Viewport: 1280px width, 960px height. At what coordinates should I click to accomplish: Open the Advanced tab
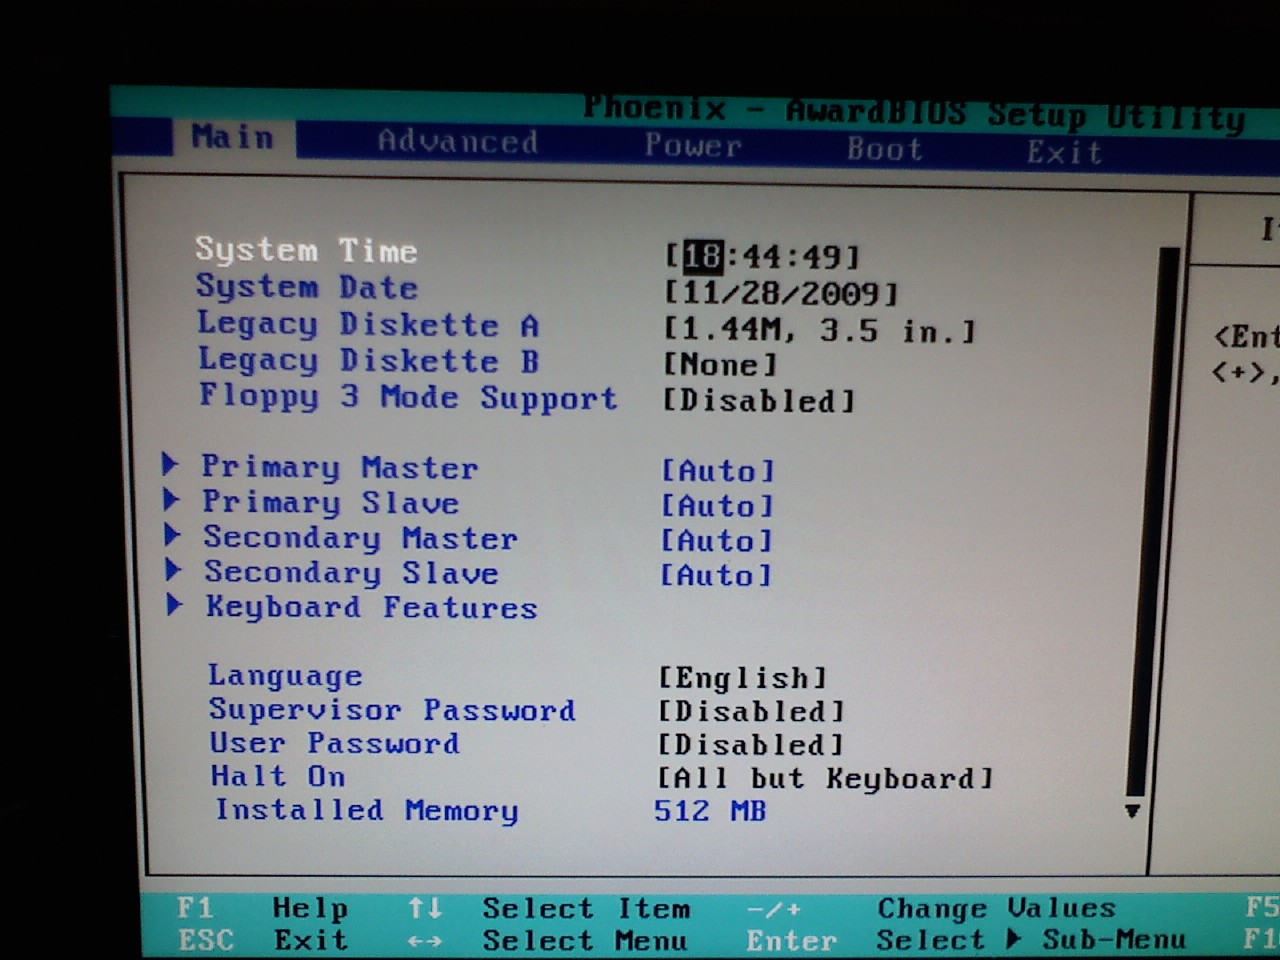458,142
